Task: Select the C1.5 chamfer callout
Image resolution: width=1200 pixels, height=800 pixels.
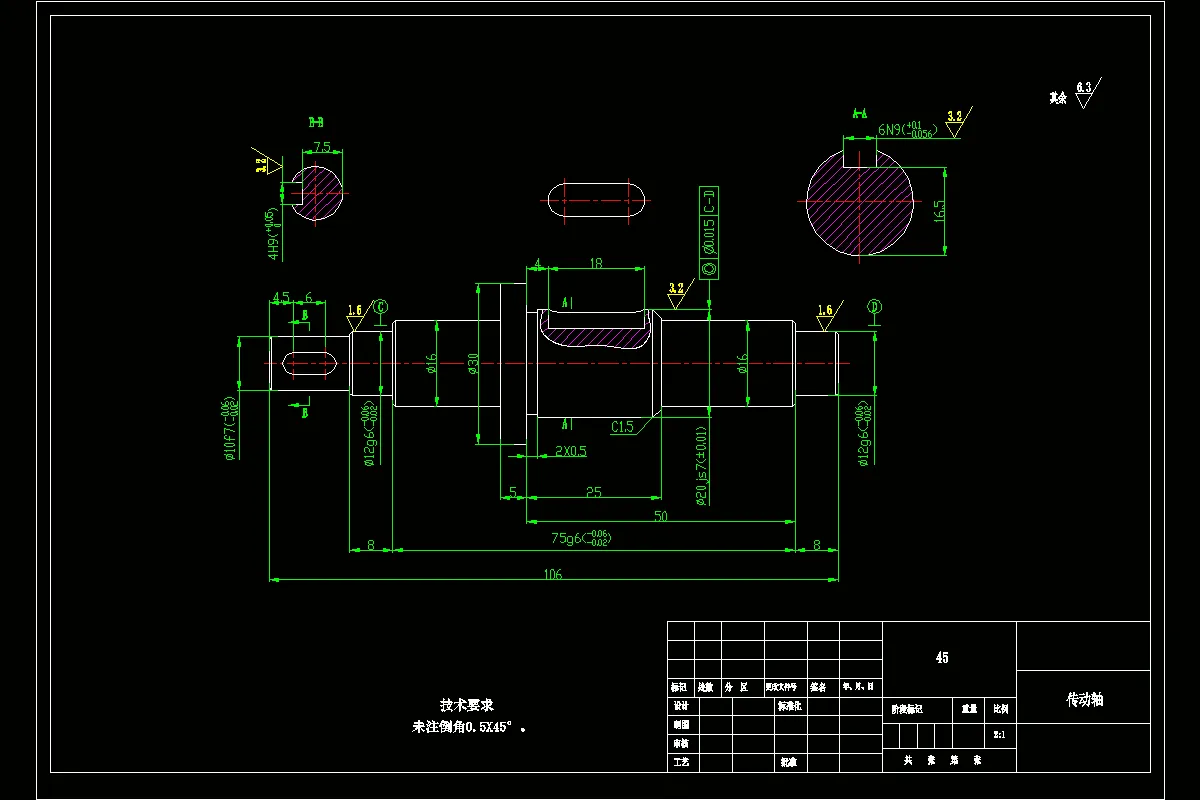Action: (x=624, y=428)
